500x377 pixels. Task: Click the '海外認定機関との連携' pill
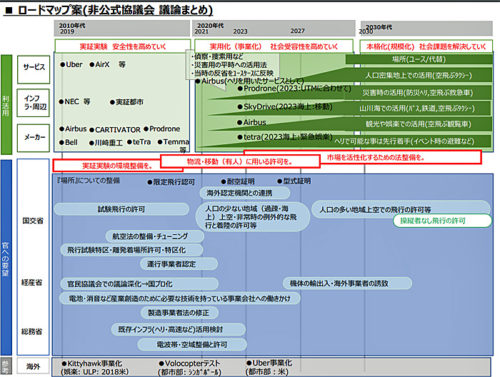click(x=245, y=193)
